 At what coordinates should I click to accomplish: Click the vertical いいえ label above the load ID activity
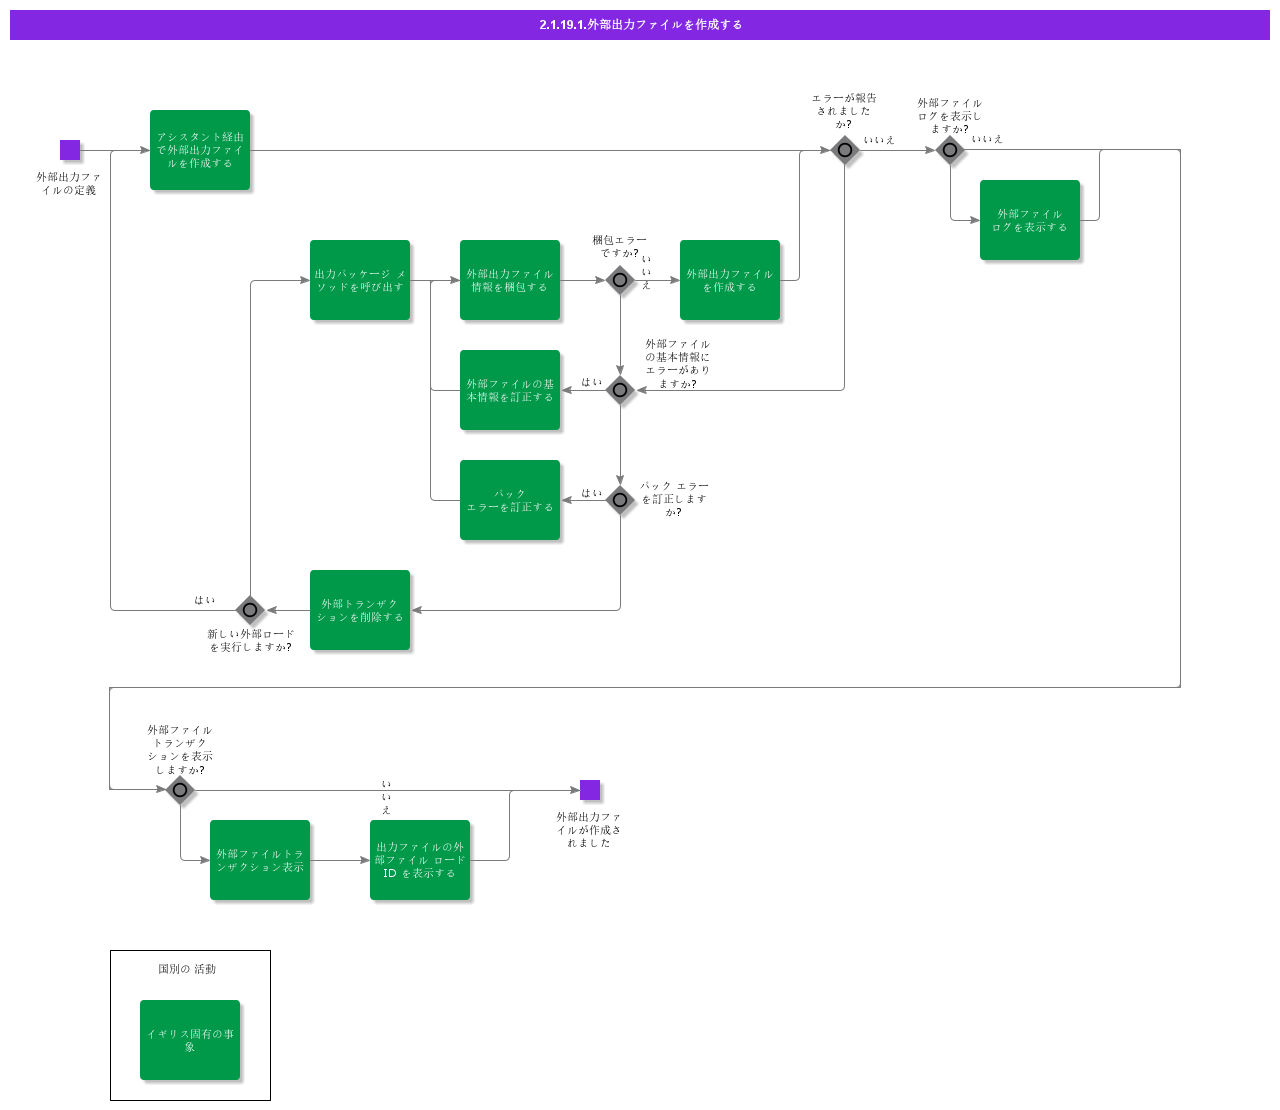[x=386, y=797]
